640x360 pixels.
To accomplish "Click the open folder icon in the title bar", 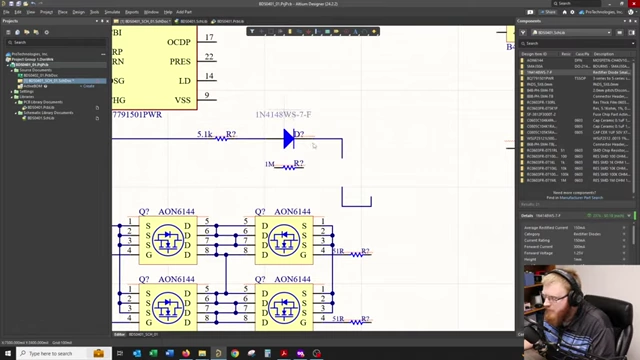I will (25, 4).
